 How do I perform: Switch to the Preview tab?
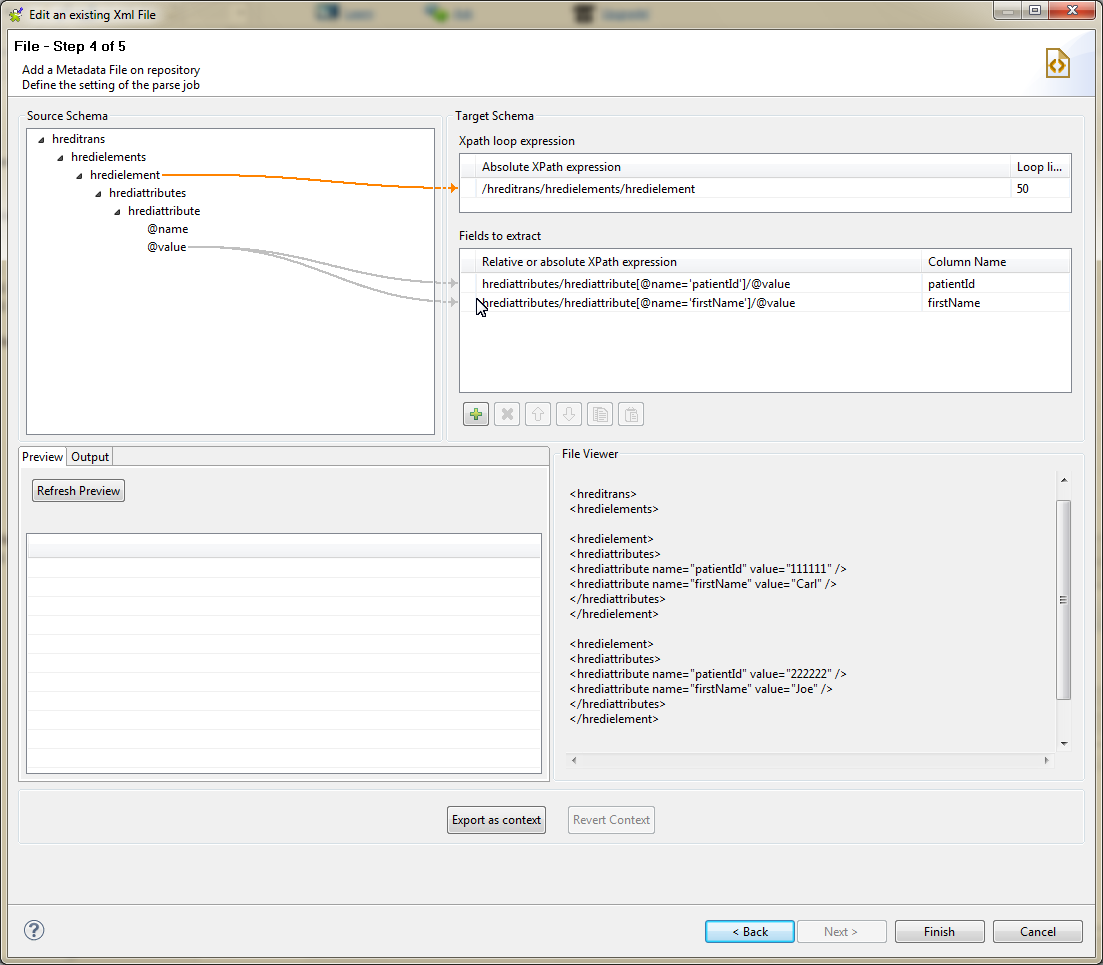pos(42,456)
